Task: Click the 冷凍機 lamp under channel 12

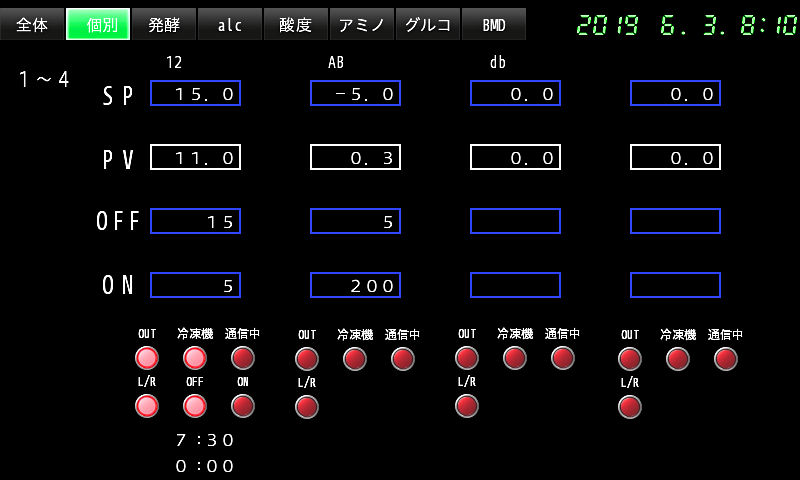Action: (x=195, y=358)
